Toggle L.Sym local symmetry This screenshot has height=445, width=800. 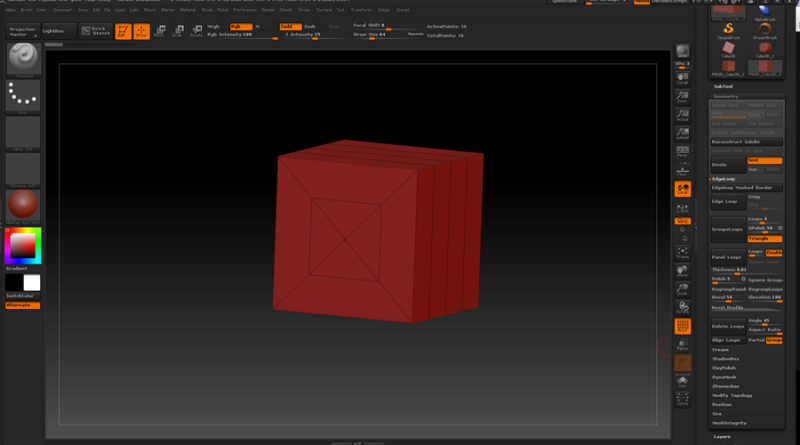tap(683, 208)
